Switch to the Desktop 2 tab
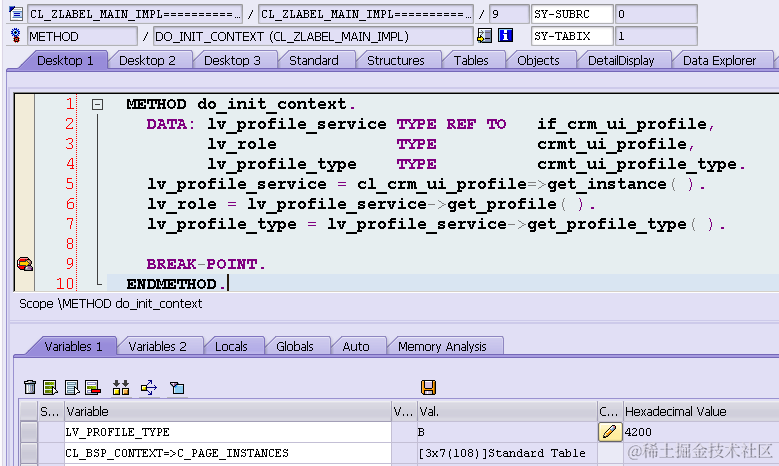 (148, 60)
